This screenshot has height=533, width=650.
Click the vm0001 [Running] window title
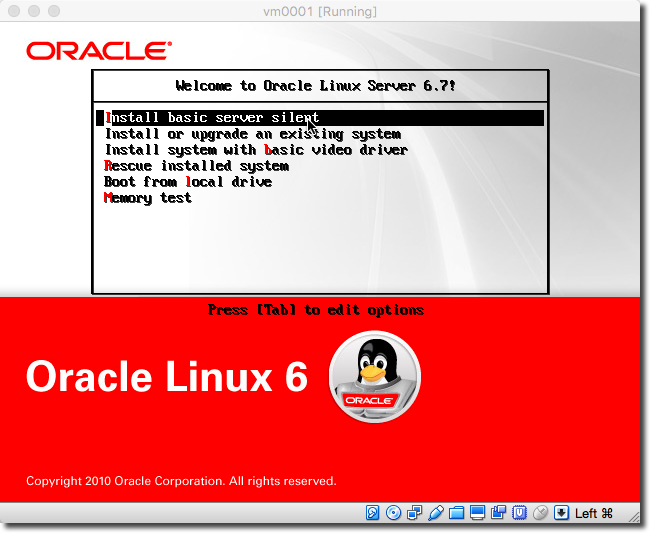[320, 11]
